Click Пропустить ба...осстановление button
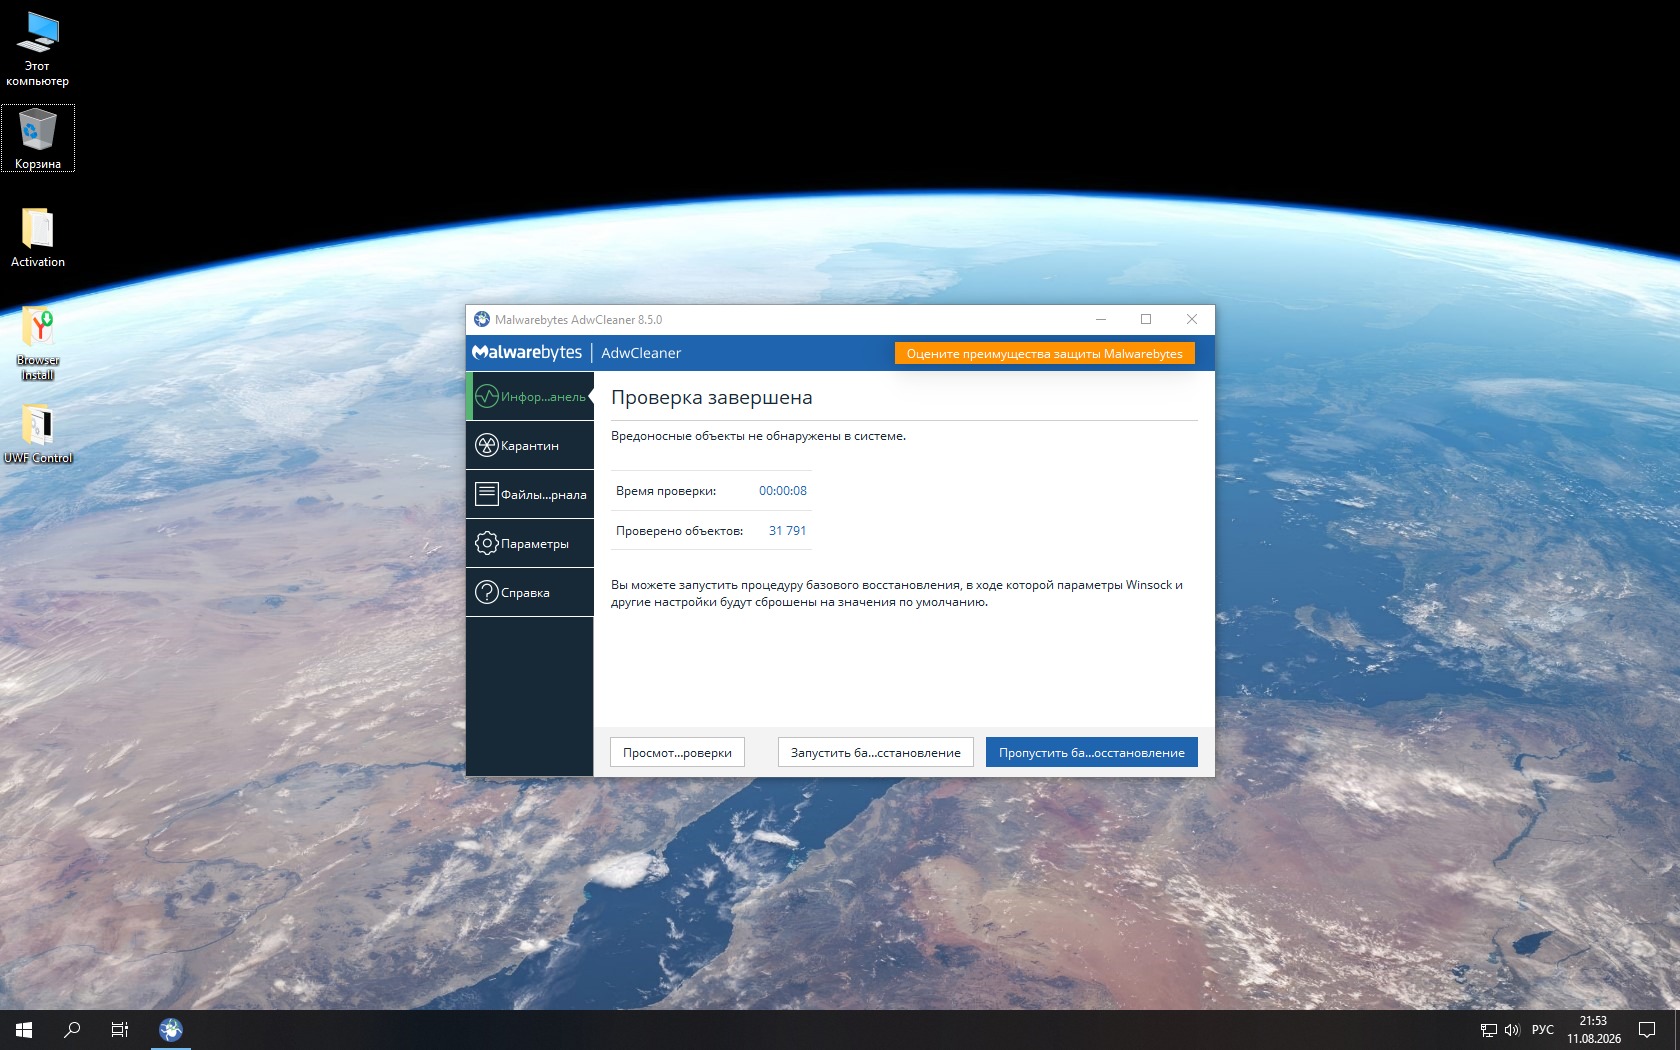This screenshot has height=1050, width=1680. click(x=1091, y=752)
